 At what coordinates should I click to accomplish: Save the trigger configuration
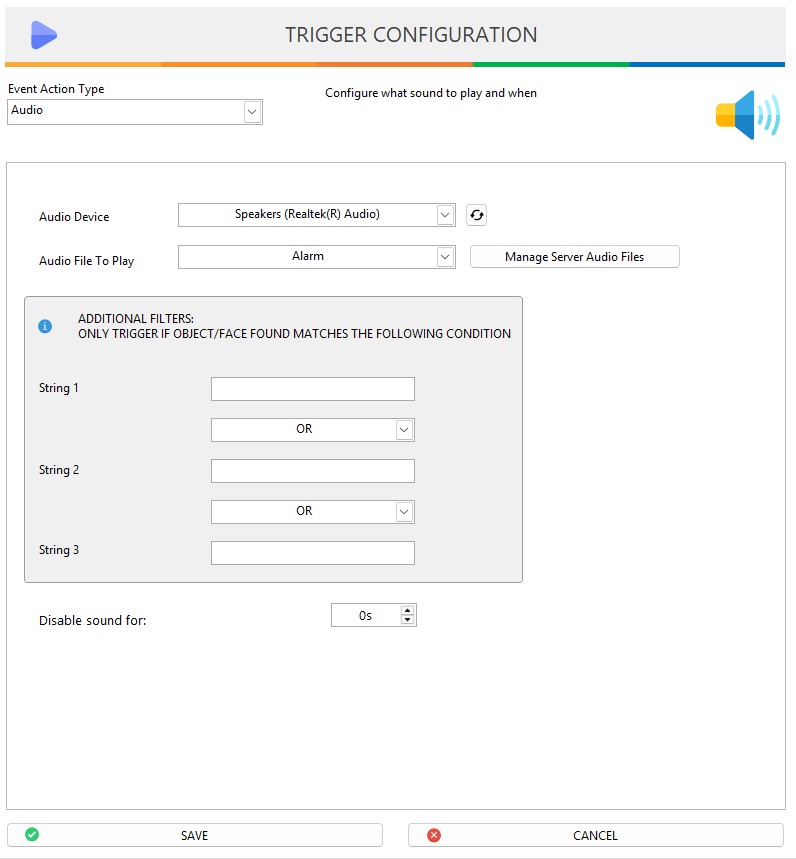pos(195,835)
